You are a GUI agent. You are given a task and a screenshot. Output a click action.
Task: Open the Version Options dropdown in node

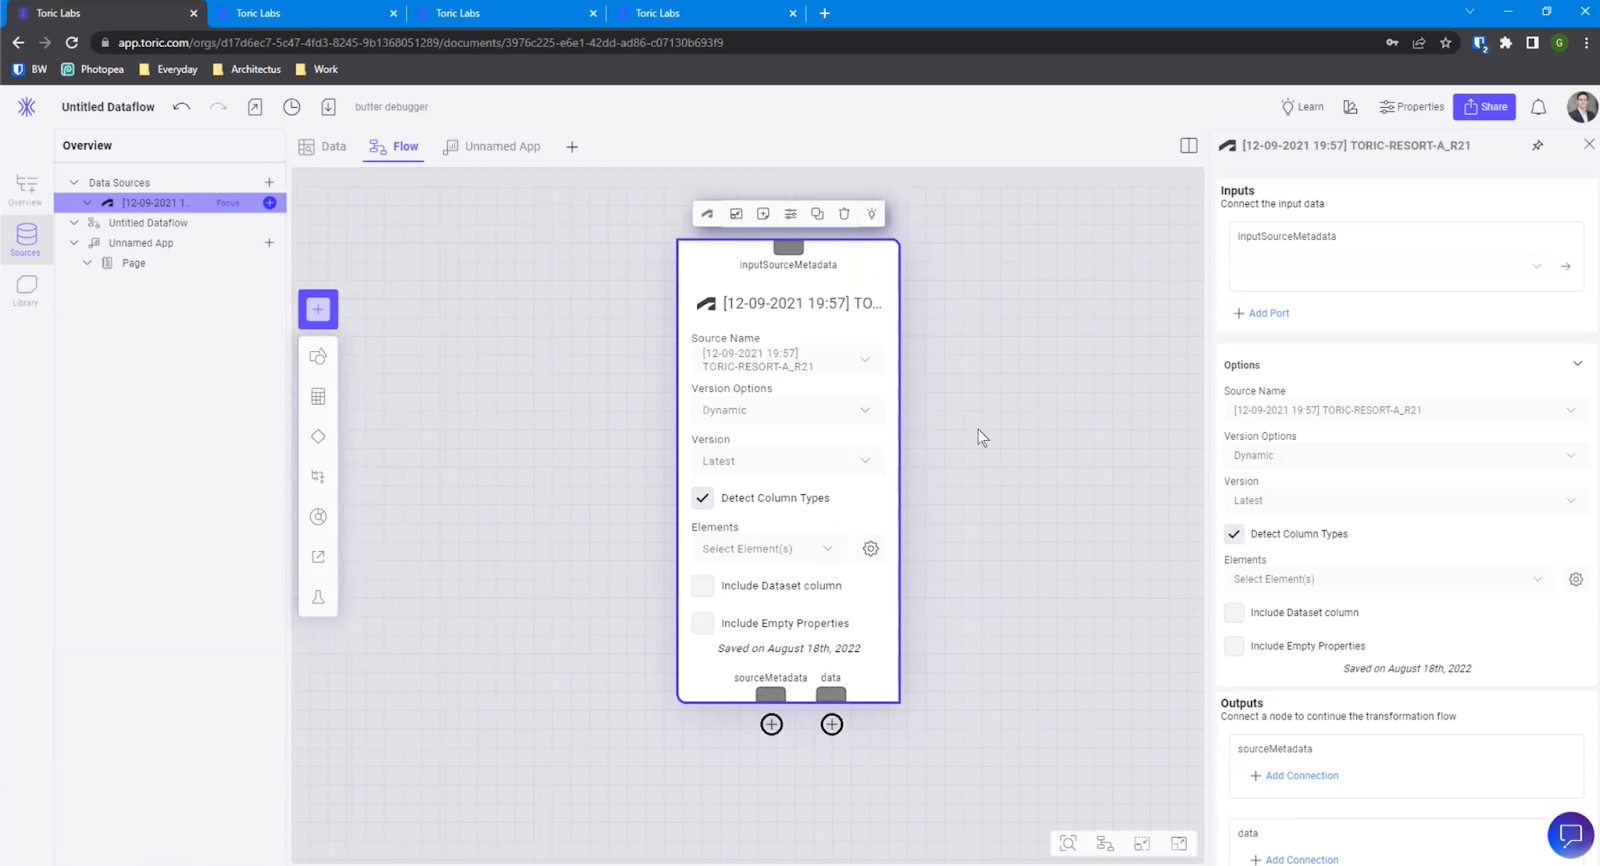[786, 410]
